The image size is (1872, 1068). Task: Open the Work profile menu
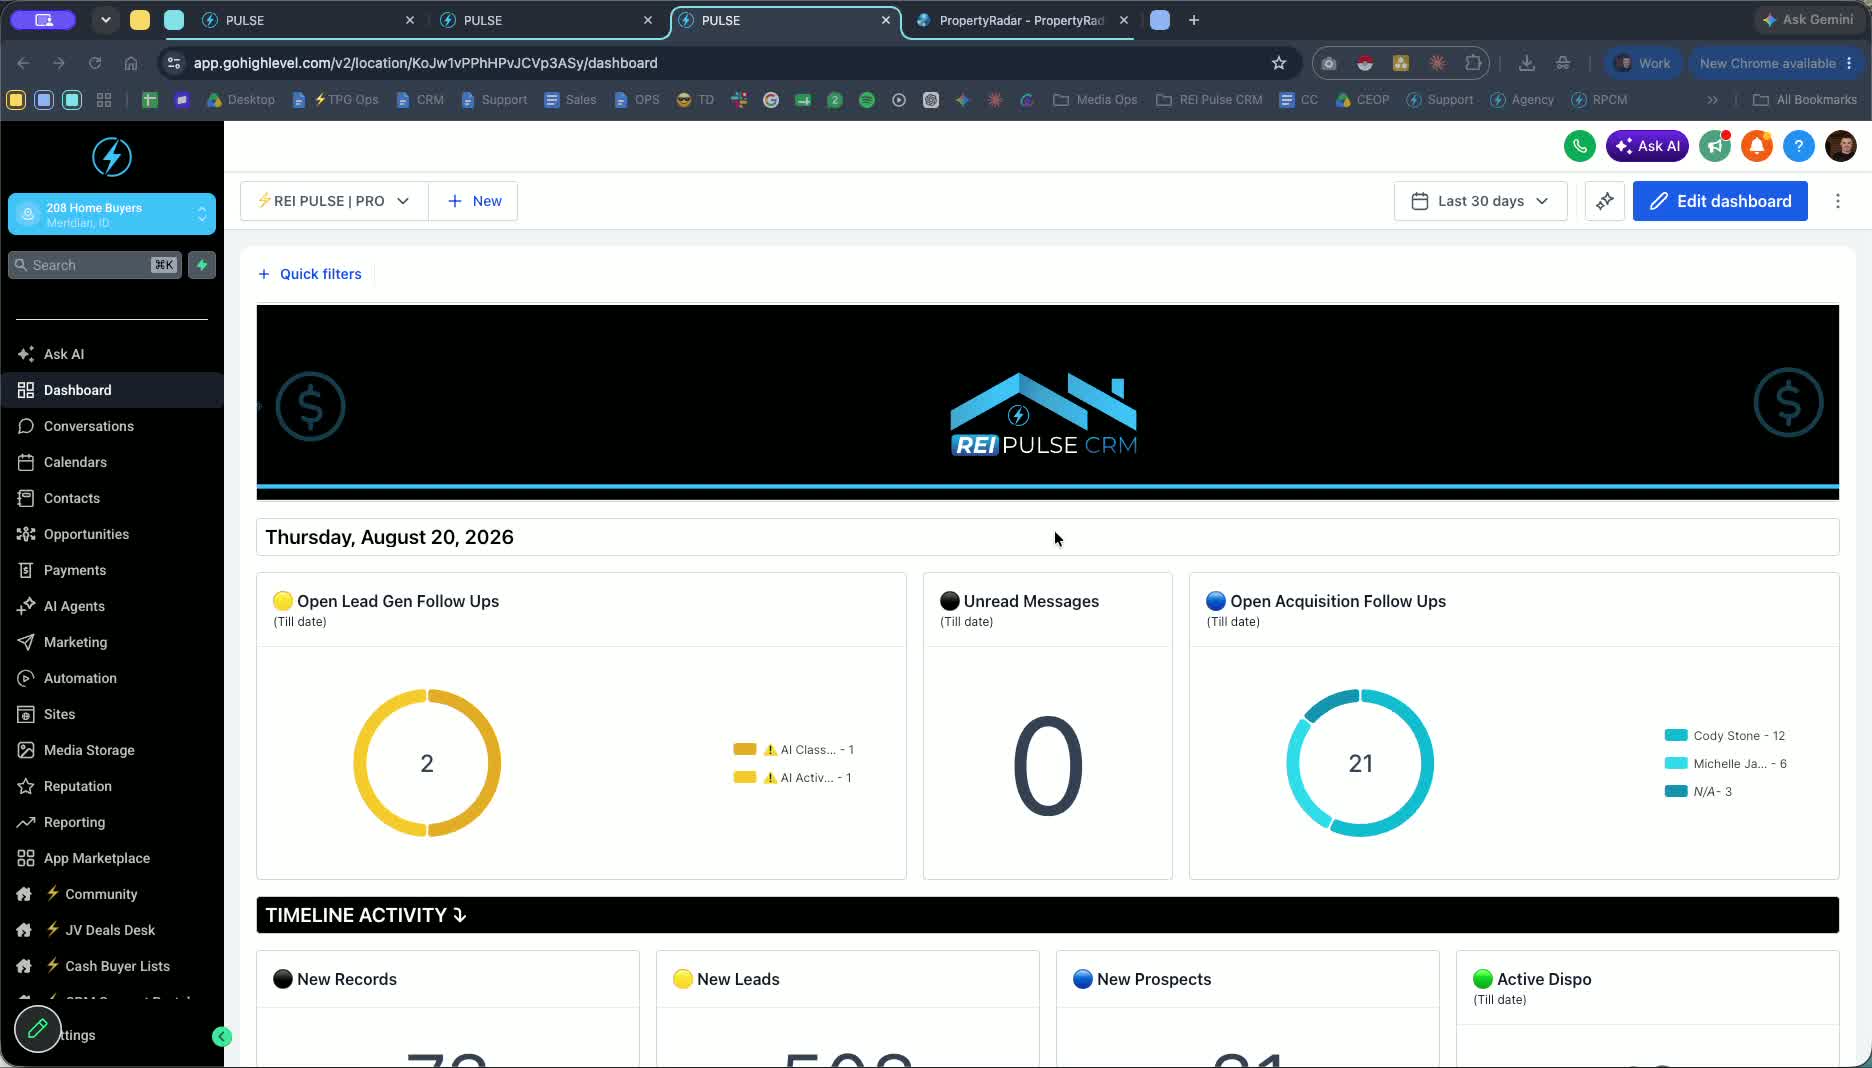1642,63
